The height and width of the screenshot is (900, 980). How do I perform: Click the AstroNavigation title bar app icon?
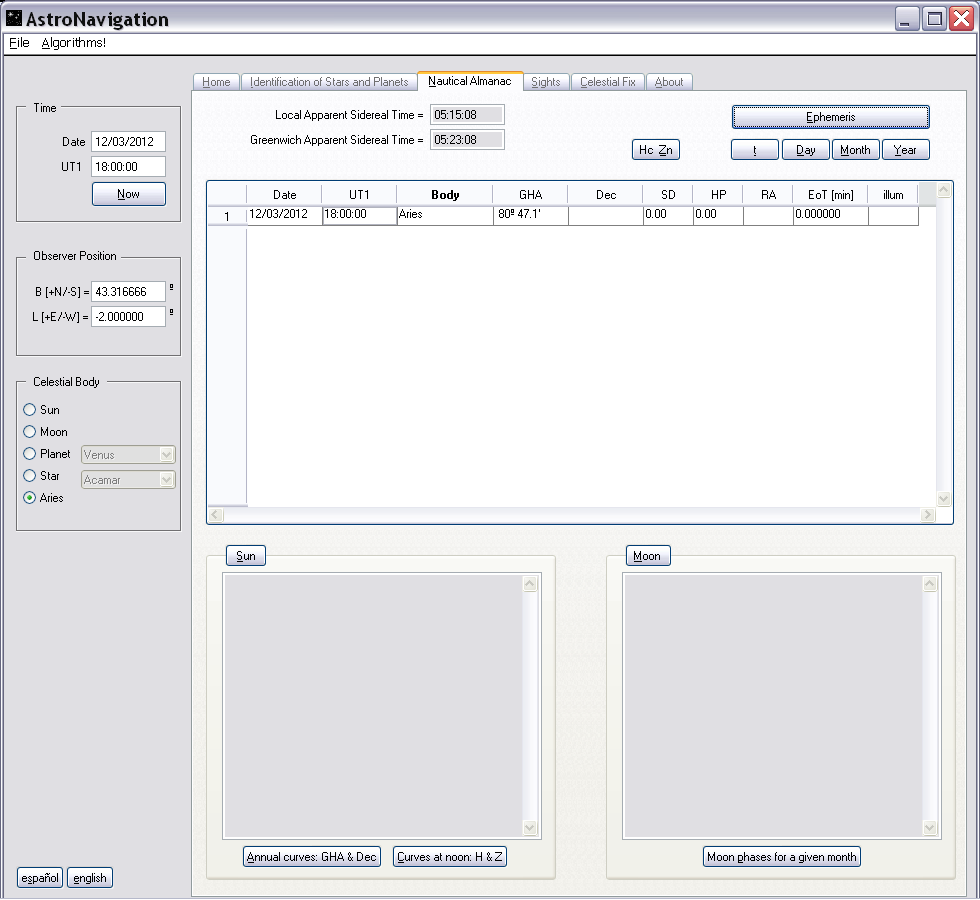coord(14,19)
